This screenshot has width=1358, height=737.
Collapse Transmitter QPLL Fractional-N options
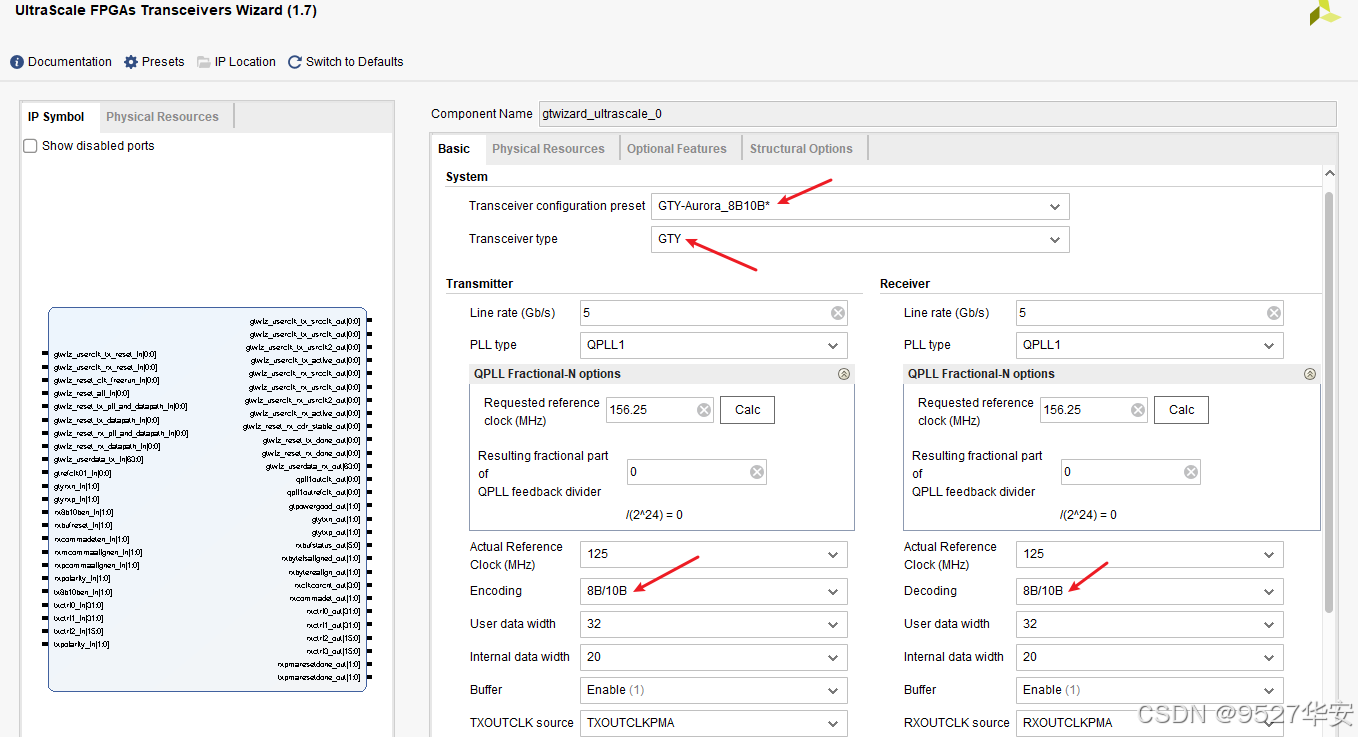point(844,374)
